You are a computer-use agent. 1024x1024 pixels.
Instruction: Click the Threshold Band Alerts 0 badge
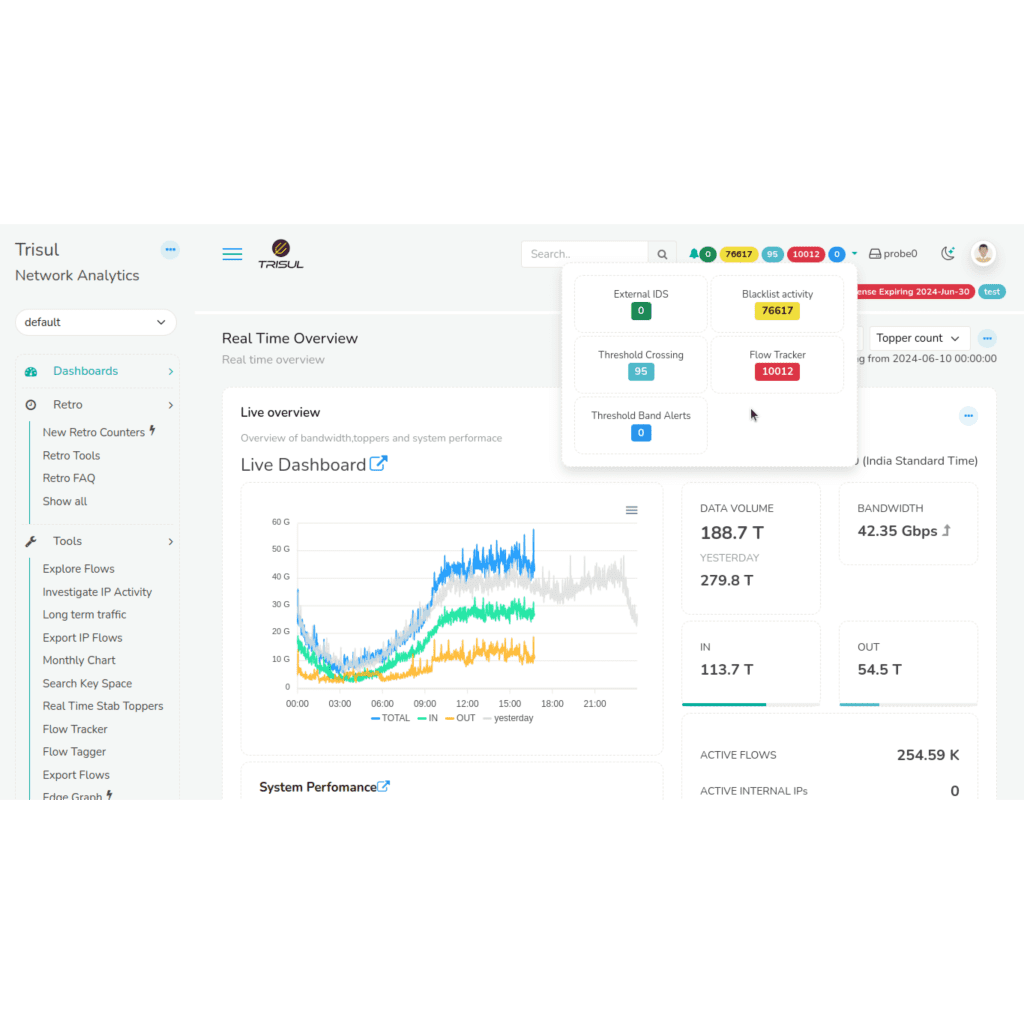[641, 432]
